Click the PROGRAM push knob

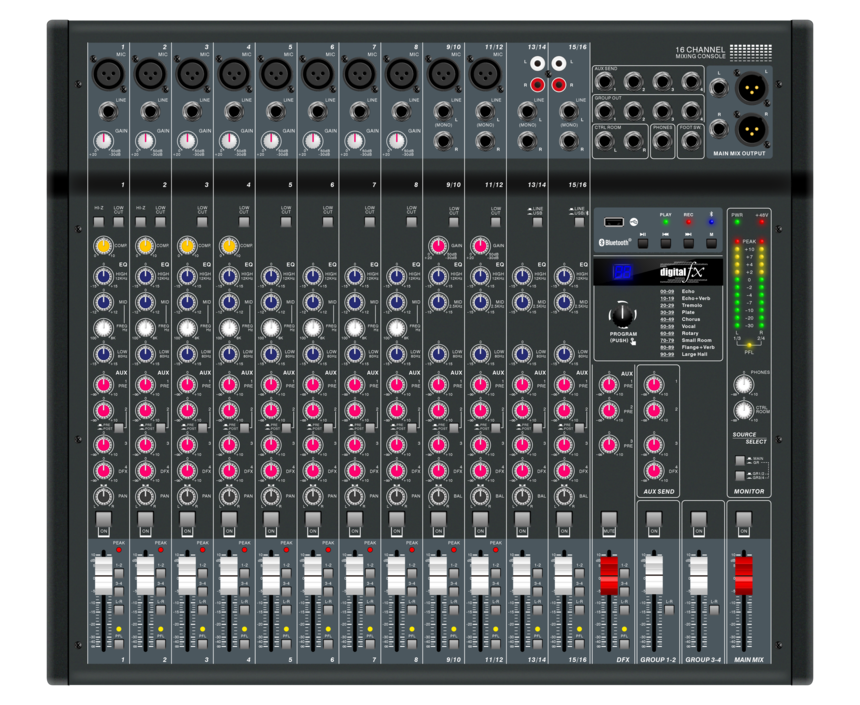622,315
